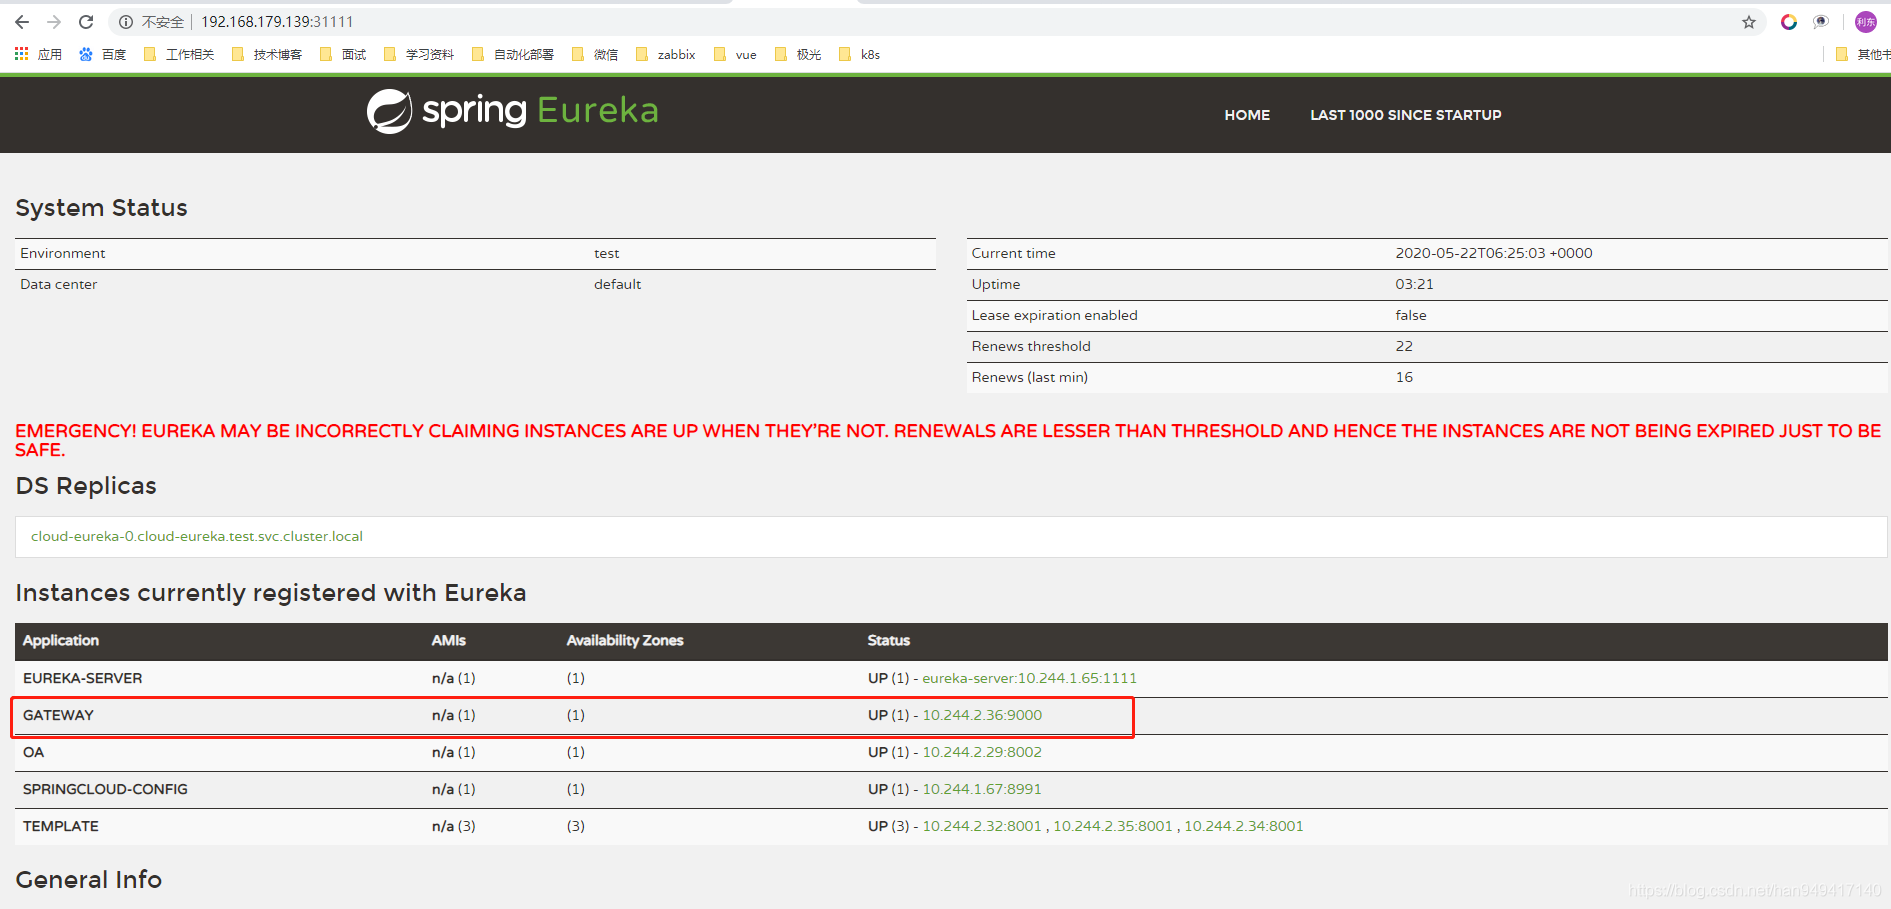Viewport: 1891px width, 909px height.
Task: Open the 工作相关 bookmark folder
Action: click(x=179, y=54)
